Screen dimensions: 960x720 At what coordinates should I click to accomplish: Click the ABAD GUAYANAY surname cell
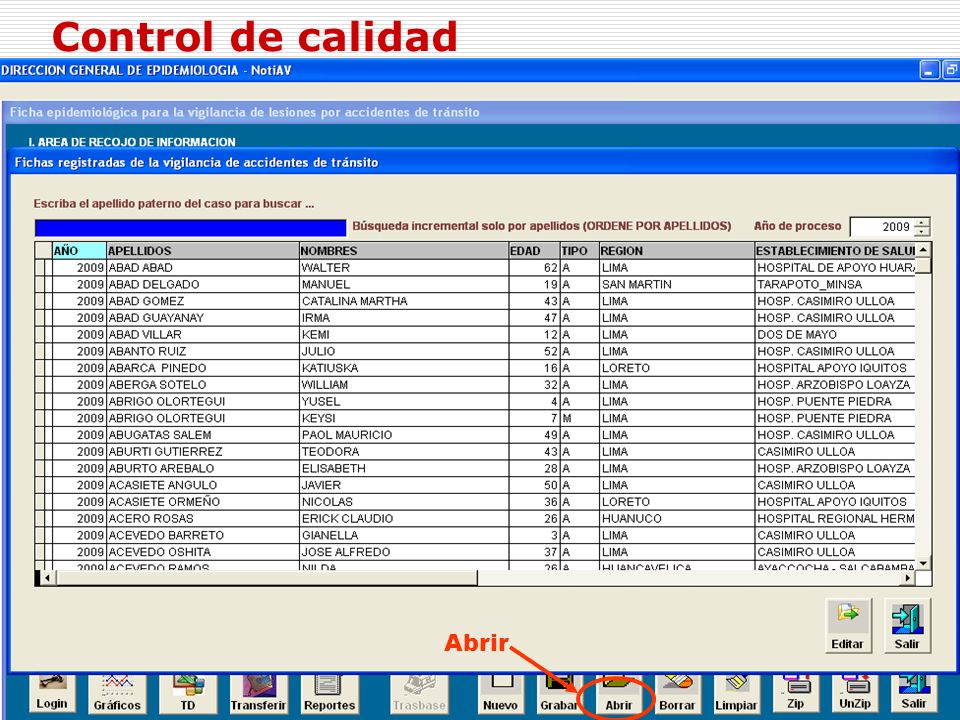(x=203, y=318)
